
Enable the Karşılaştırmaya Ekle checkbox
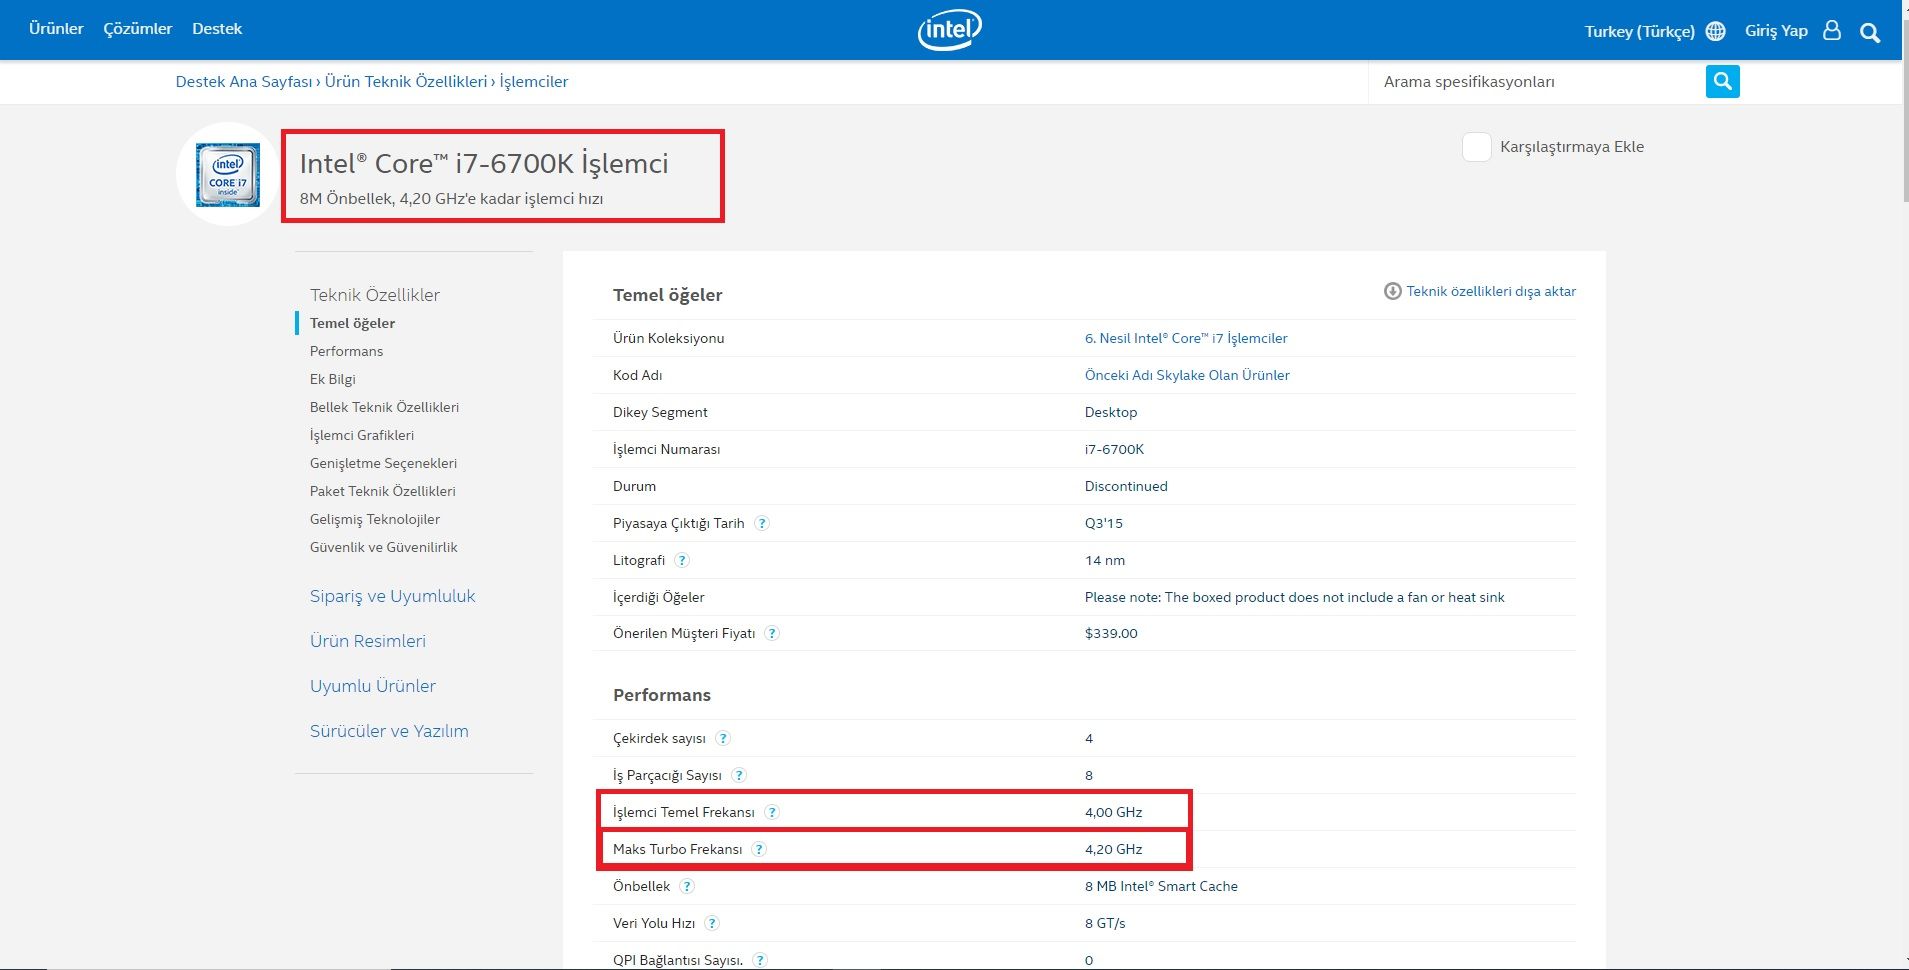coord(1476,147)
